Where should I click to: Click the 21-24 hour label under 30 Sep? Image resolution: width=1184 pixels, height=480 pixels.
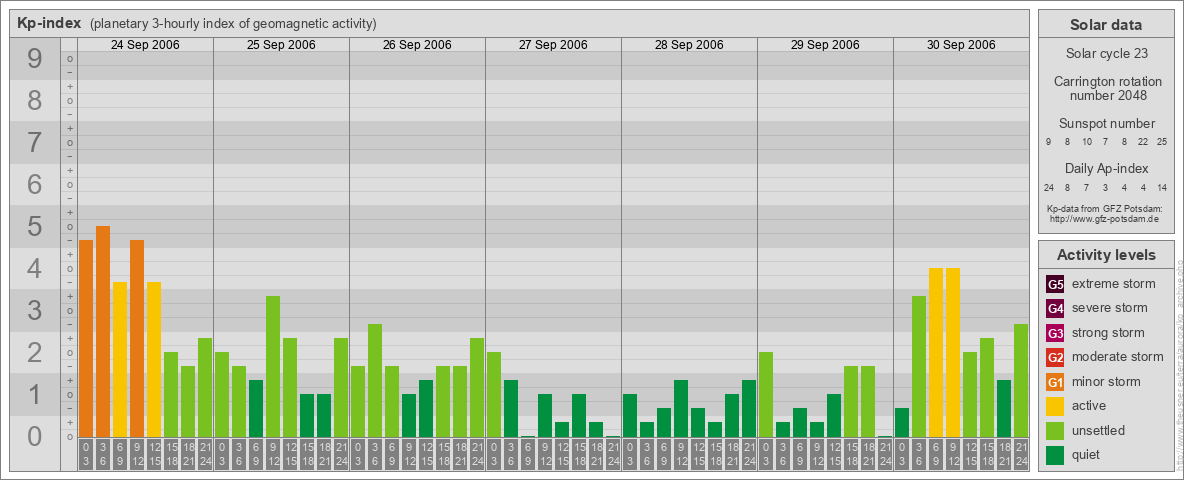[x=1021, y=454]
